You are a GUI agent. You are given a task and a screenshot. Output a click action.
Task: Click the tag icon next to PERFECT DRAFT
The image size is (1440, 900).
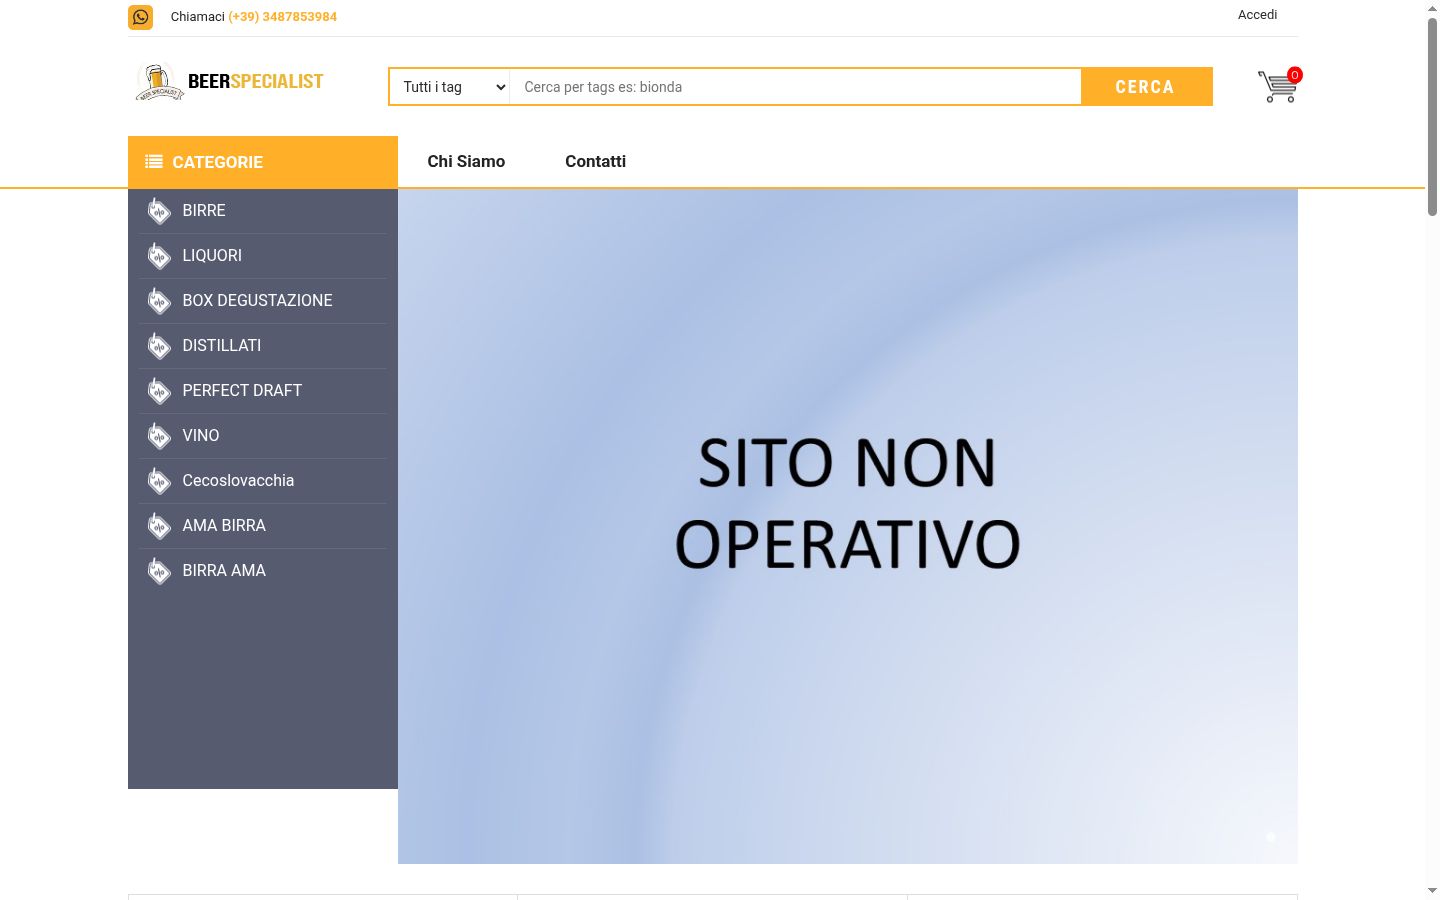(159, 391)
